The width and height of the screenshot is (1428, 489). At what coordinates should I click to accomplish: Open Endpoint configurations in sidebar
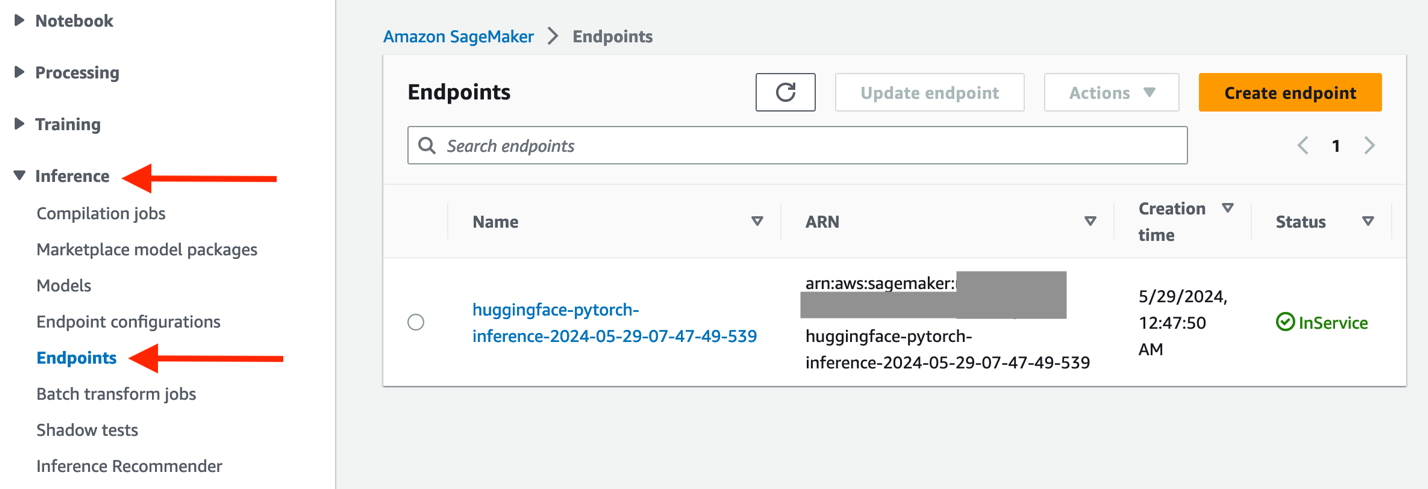(x=128, y=322)
